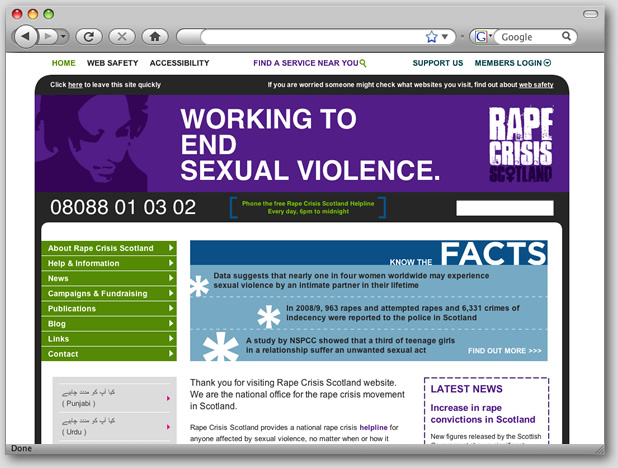Open the history dropdown beside forward button
The image size is (618, 468).
pyautogui.click(x=62, y=36)
